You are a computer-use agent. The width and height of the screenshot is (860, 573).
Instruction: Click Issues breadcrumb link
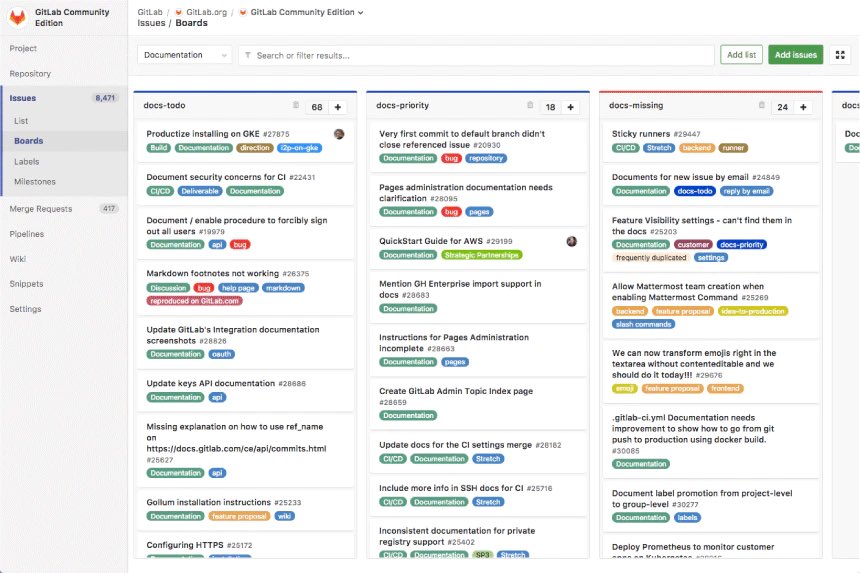tap(151, 23)
